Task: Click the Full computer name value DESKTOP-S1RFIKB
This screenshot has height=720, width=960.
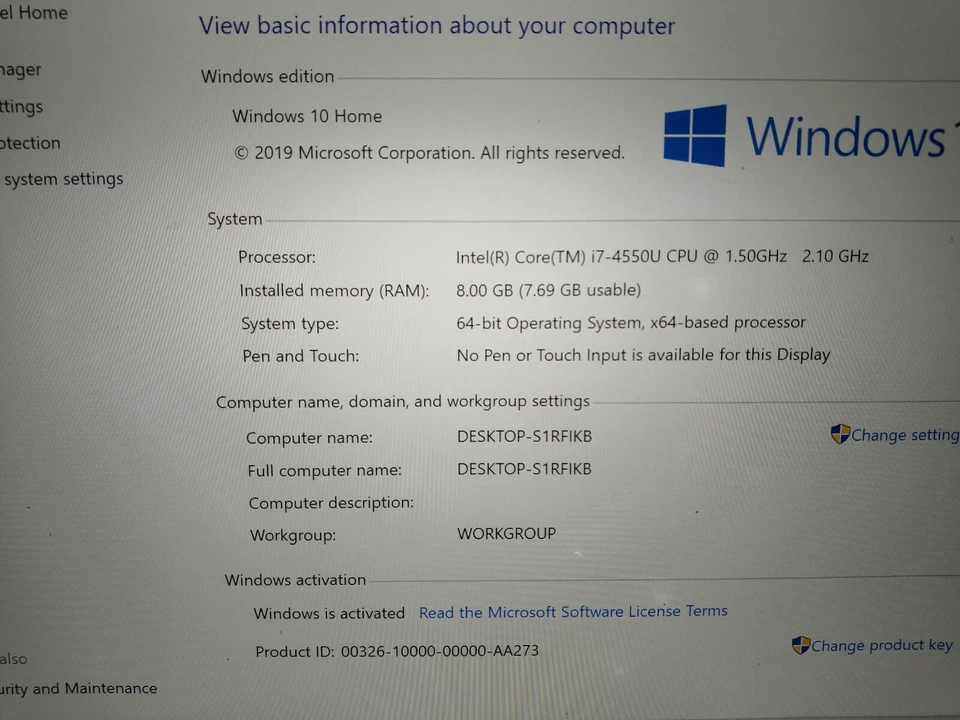Action: tap(524, 469)
